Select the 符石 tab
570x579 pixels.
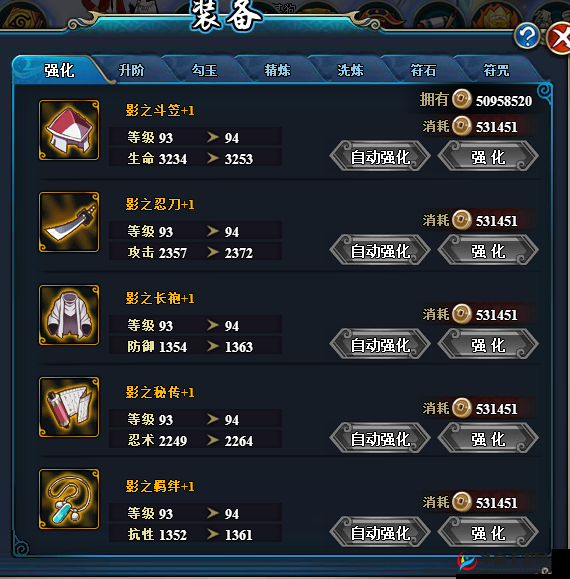(x=423, y=70)
